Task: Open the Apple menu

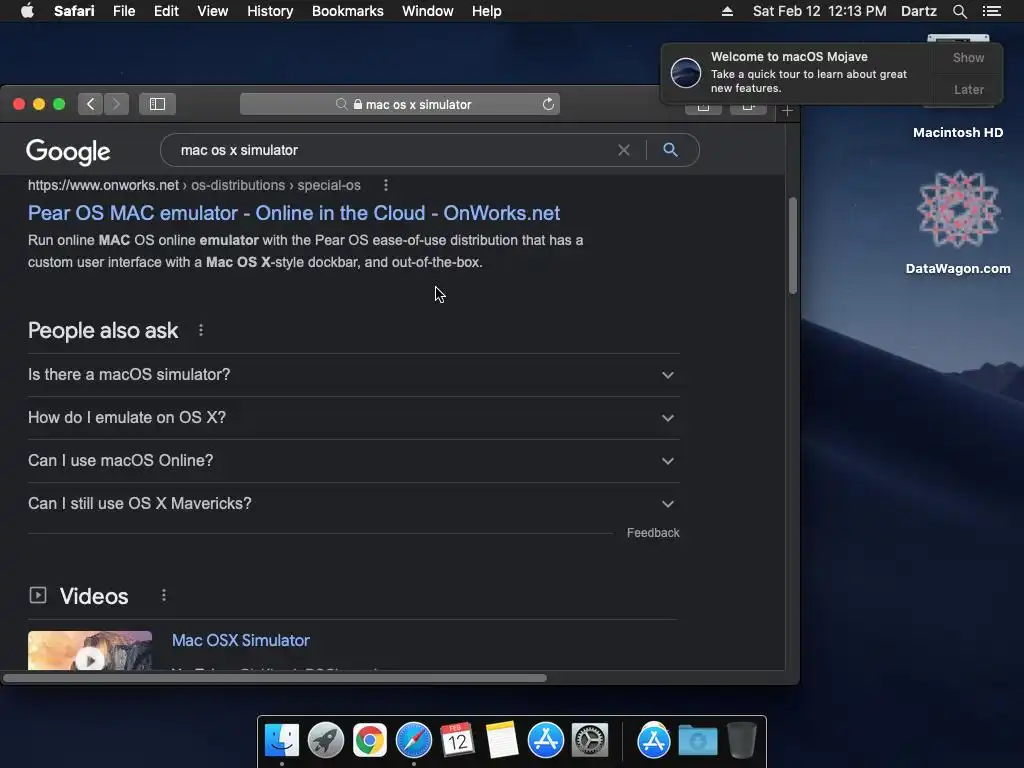Action: click(27, 11)
